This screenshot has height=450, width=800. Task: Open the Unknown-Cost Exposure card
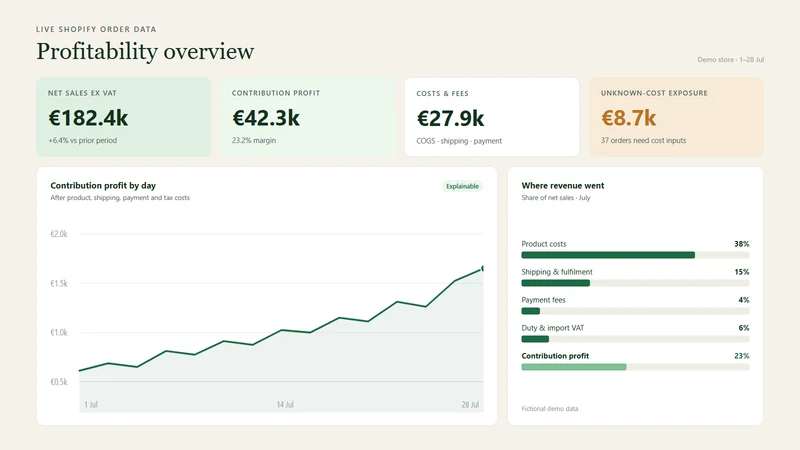click(x=677, y=117)
